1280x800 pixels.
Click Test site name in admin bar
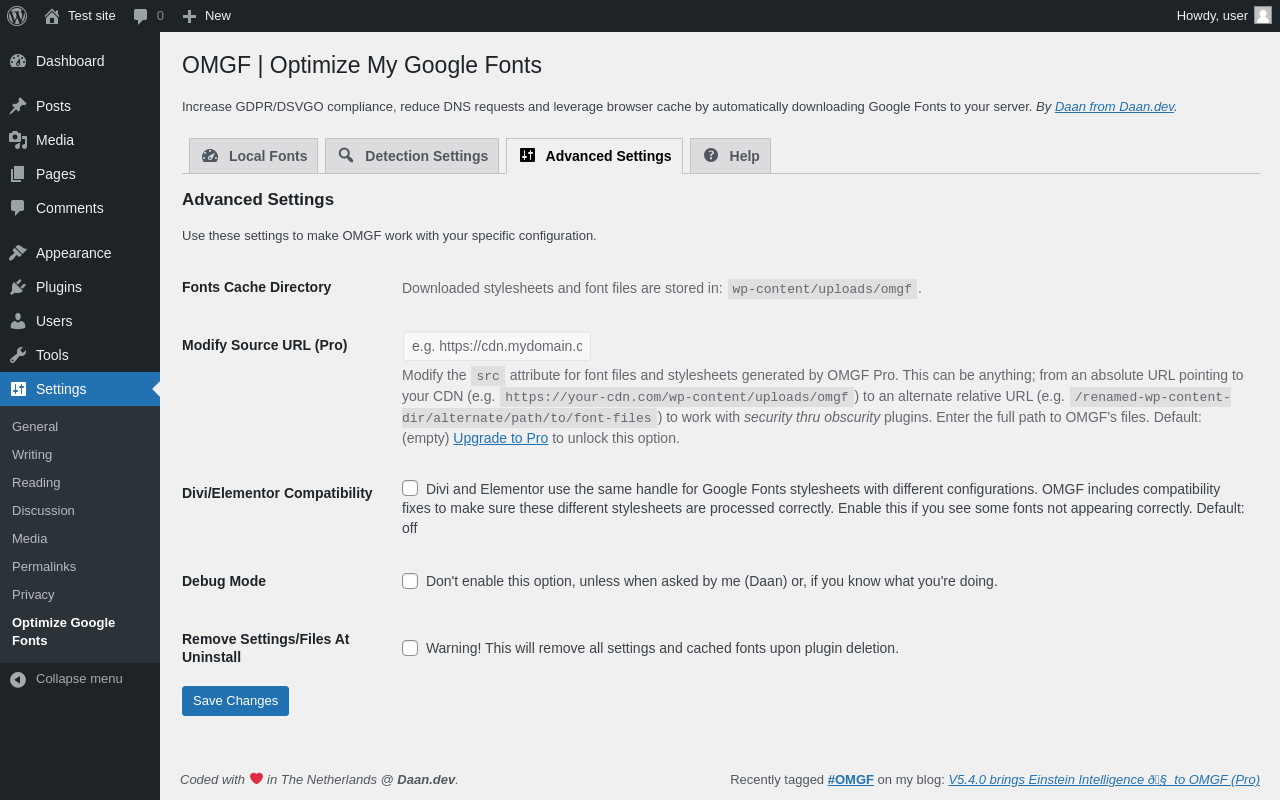coord(92,16)
